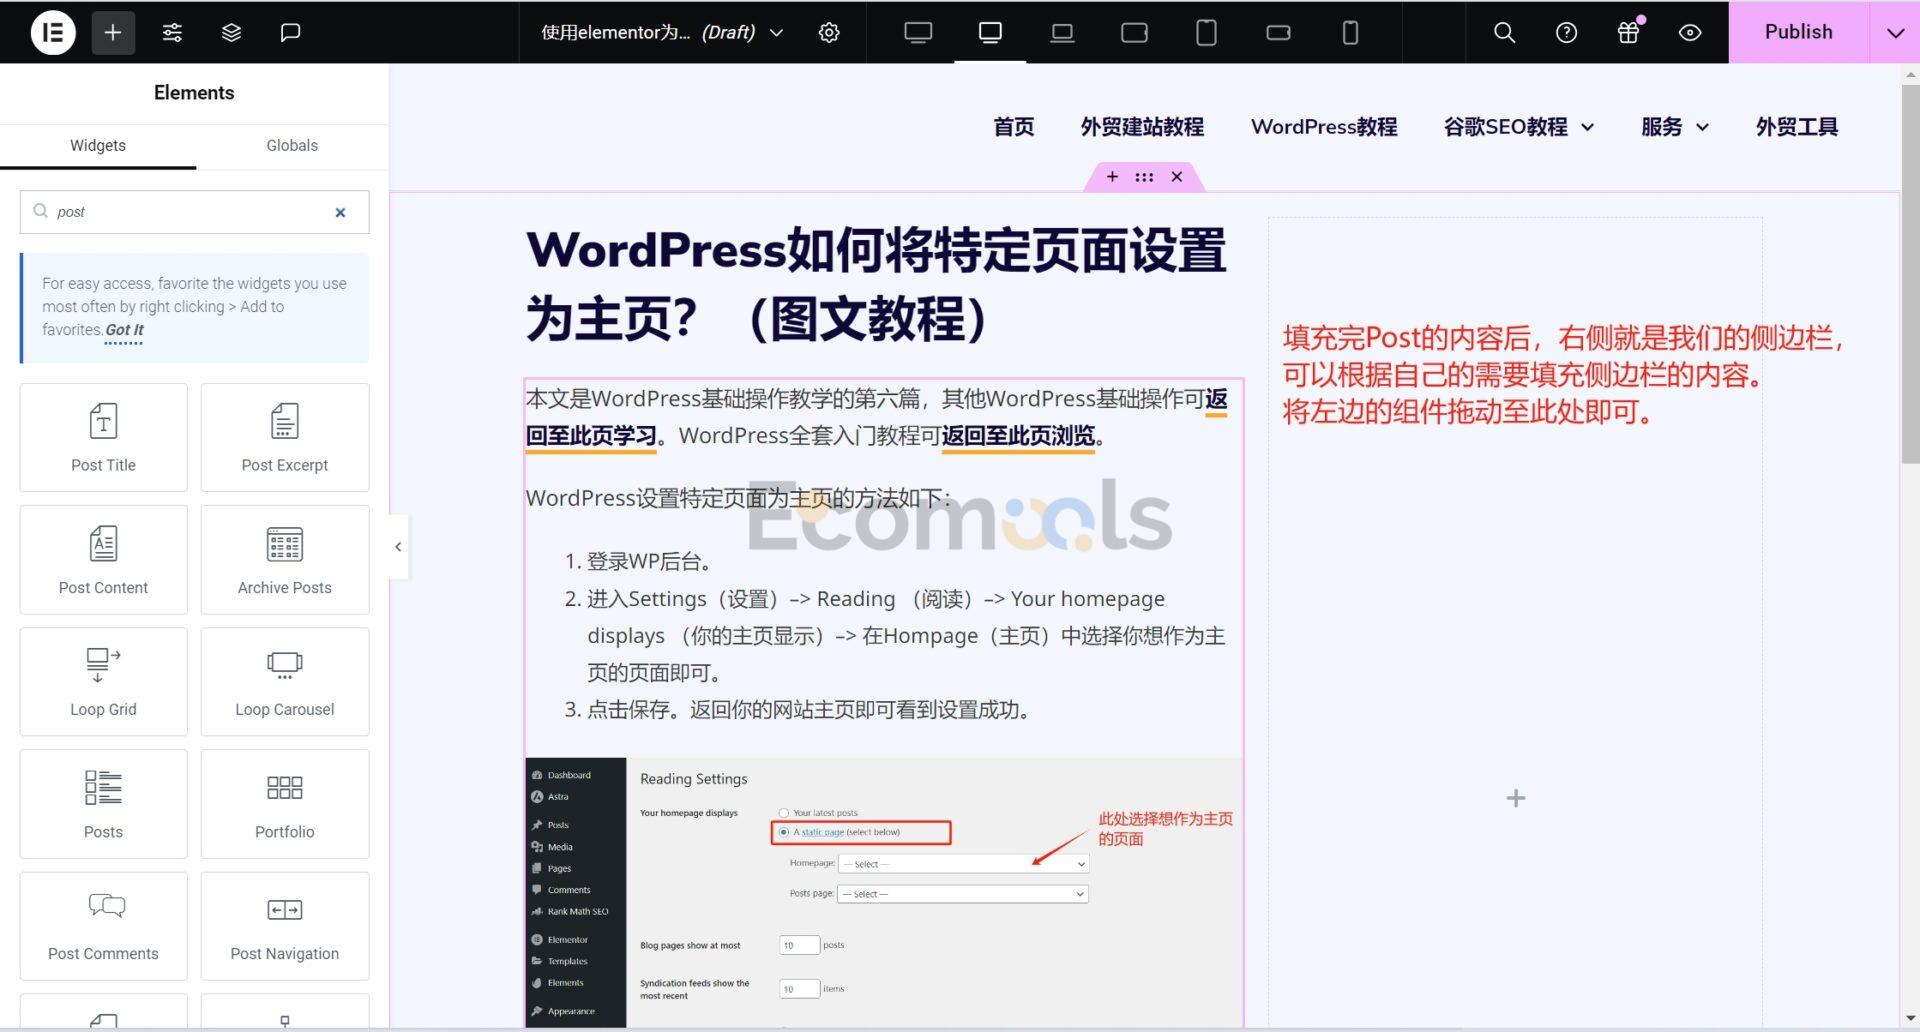The image size is (1920, 1032).
Task: Select the Portfolio widget
Action: coord(285,804)
